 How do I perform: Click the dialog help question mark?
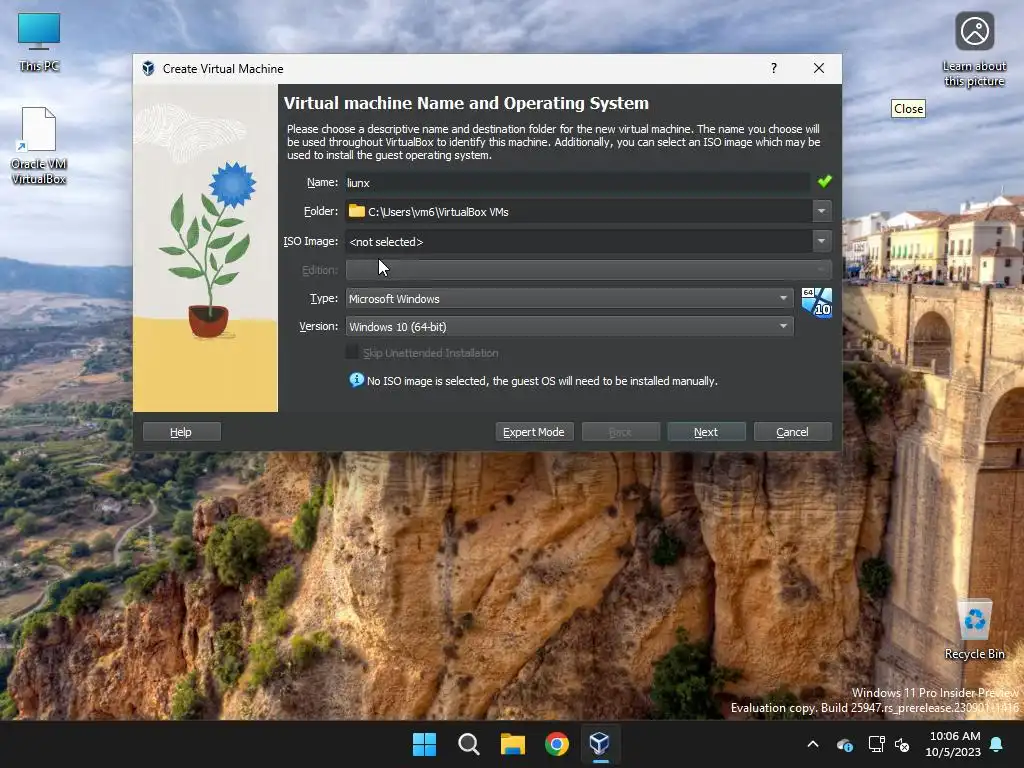click(x=774, y=68)
